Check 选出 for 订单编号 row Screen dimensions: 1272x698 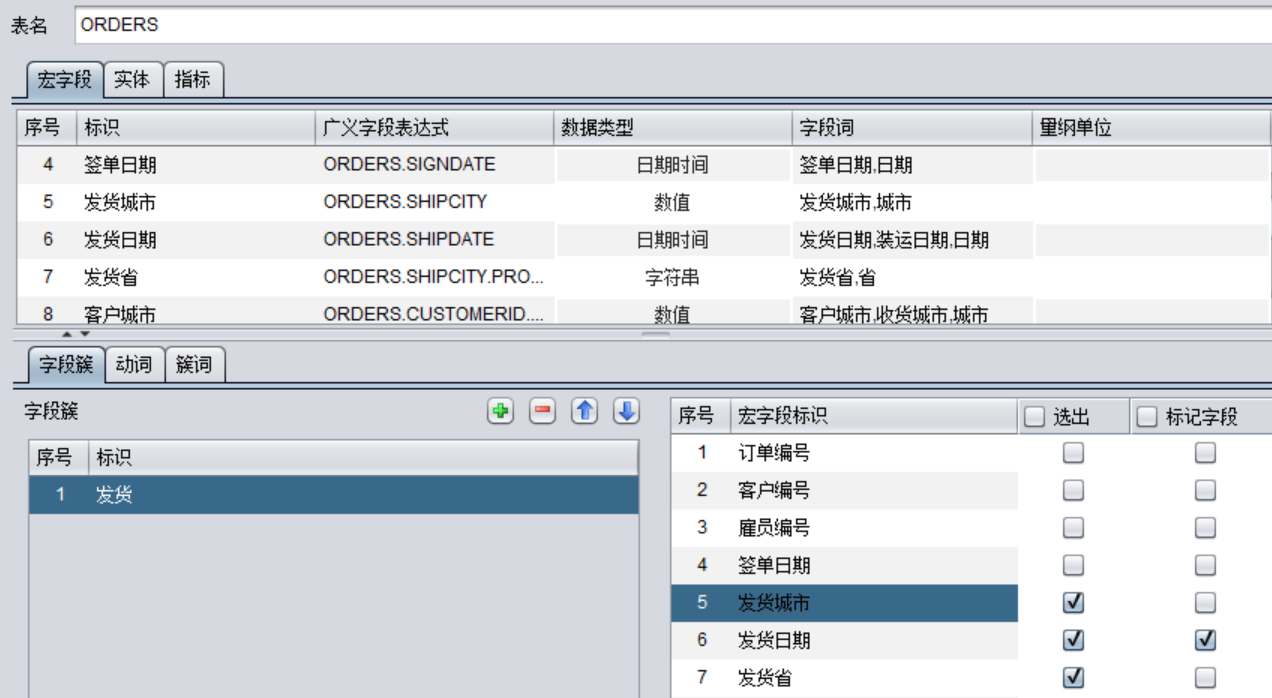(x=1073, y=453)
